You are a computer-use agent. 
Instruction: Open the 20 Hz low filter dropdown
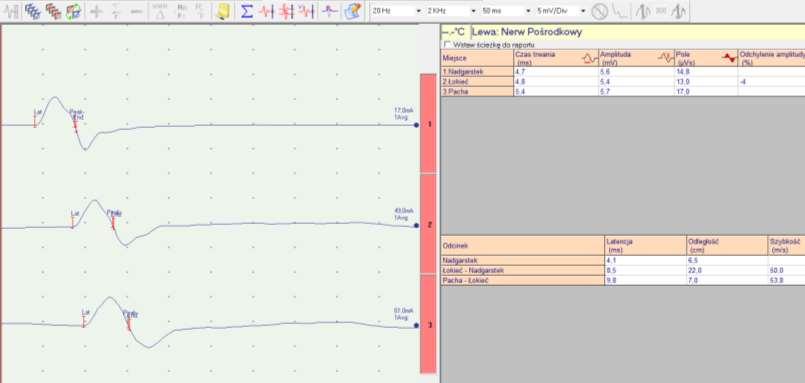click(x=419, y=10)
